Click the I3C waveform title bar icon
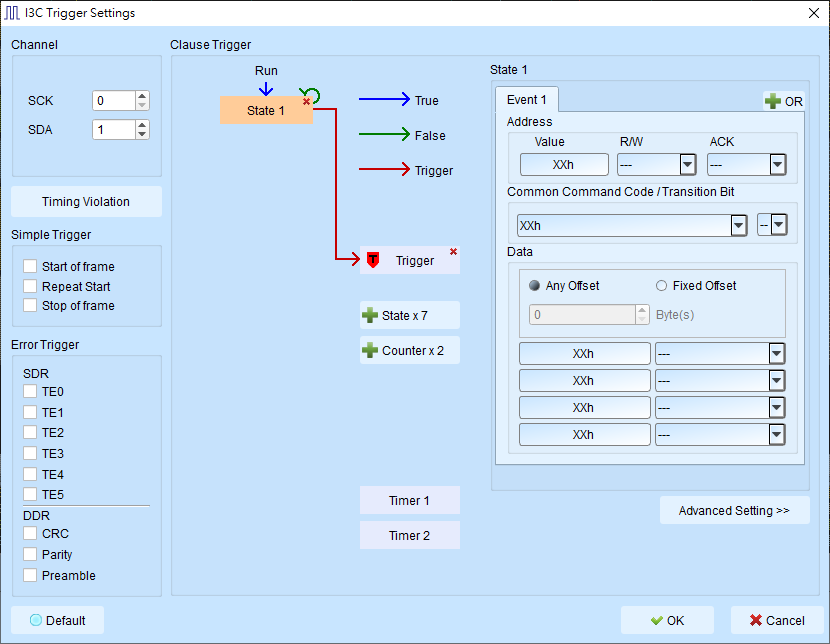The width and height of the screenshot is (830, 644). (12, 13)
